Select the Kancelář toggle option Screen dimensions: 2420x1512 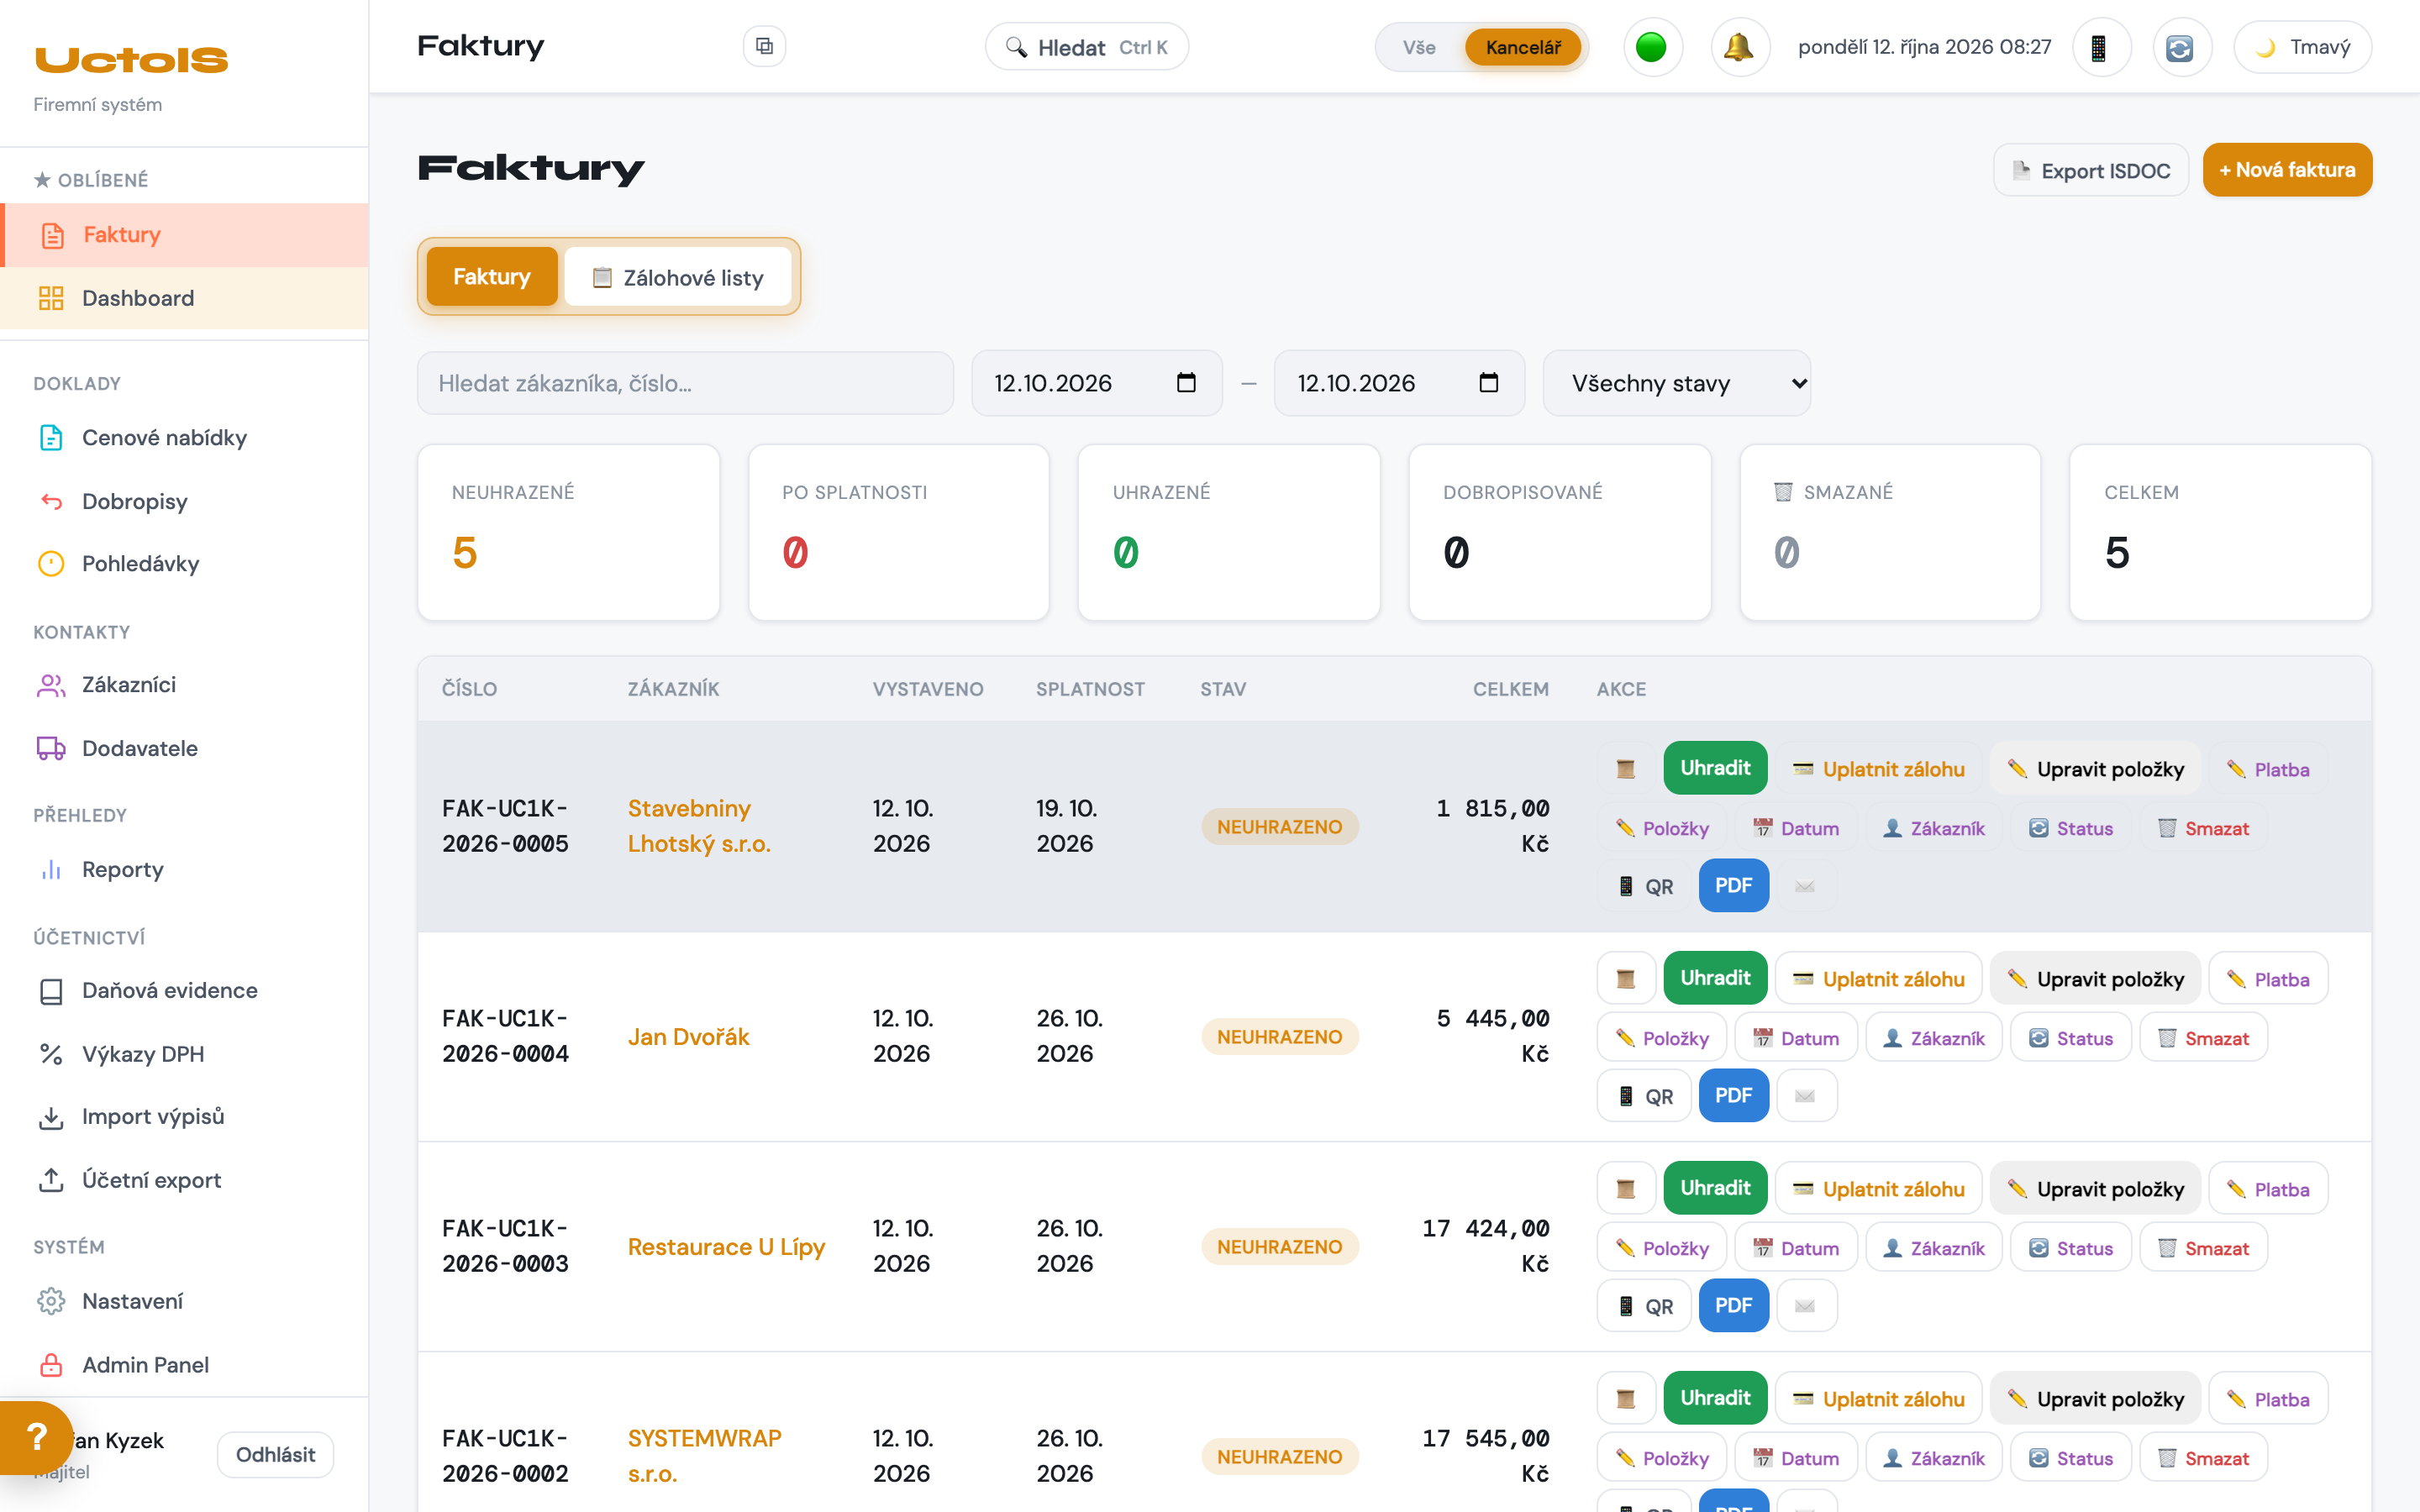(1523, 47)
